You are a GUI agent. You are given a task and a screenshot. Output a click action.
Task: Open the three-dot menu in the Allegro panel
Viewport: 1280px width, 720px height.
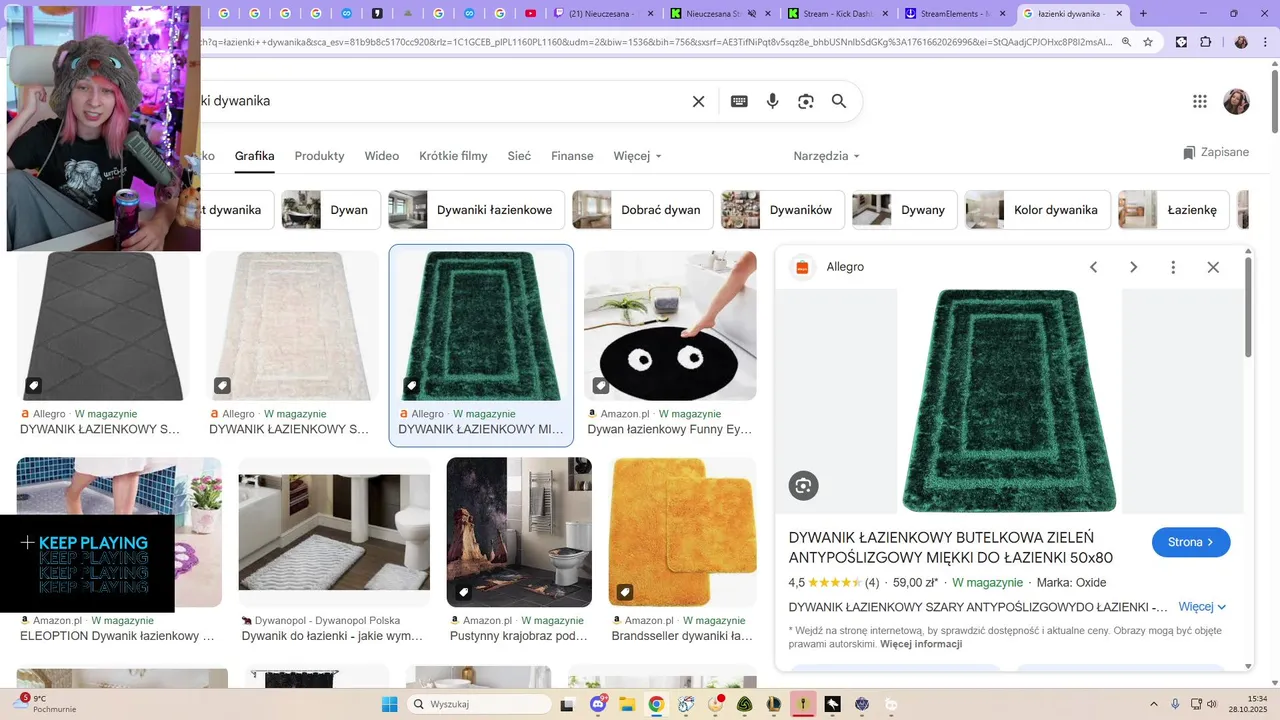1173,267
